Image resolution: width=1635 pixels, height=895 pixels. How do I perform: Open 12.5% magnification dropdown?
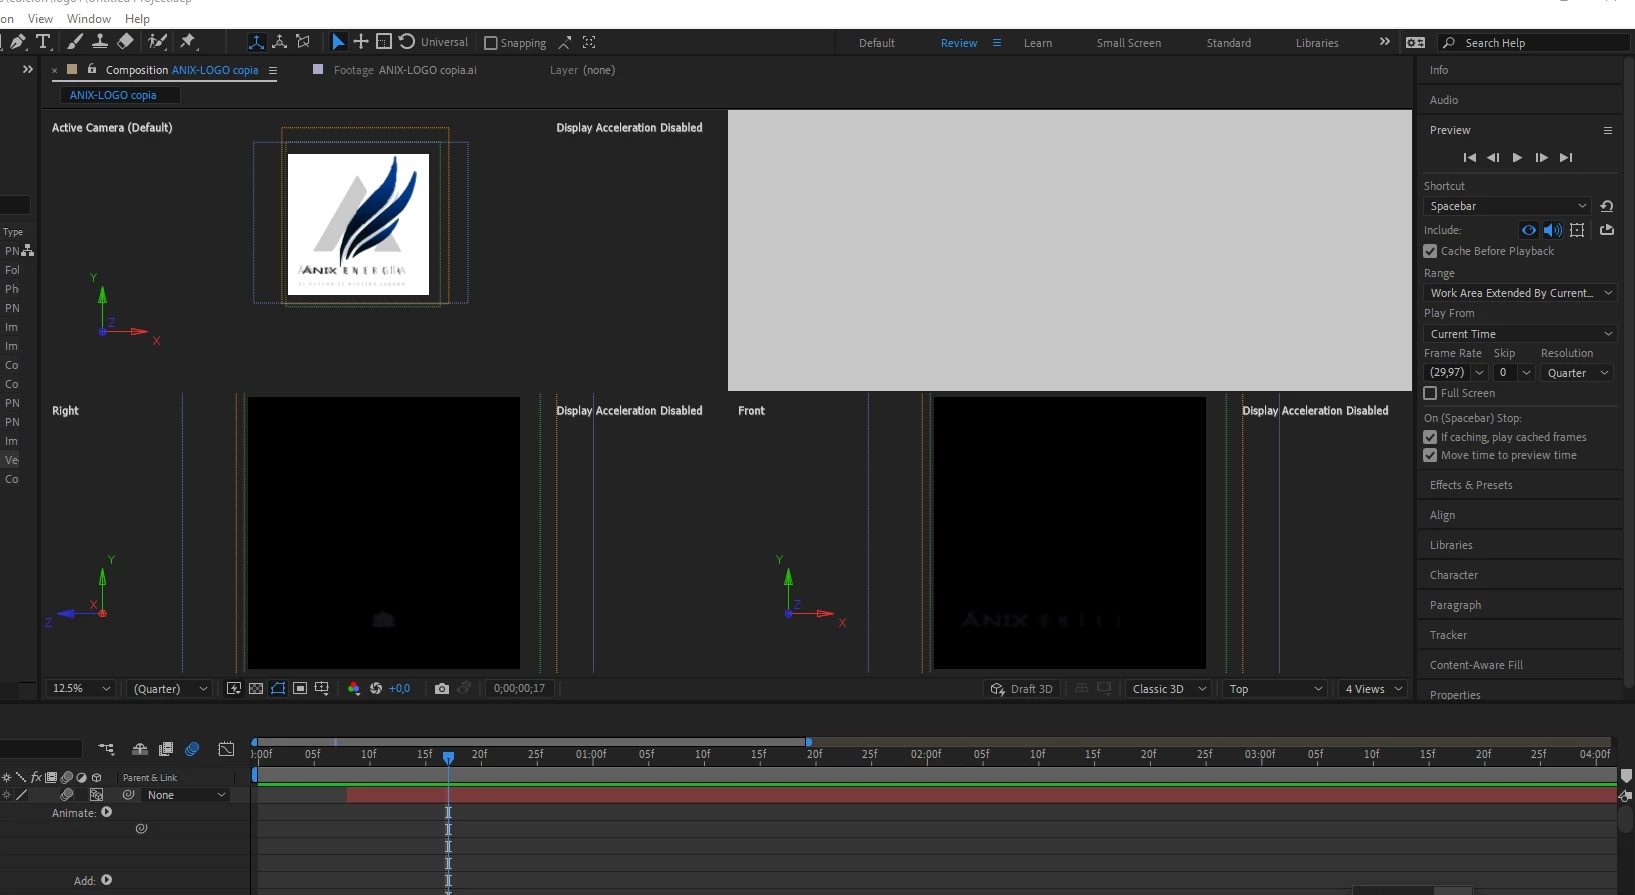coord(81,689)
